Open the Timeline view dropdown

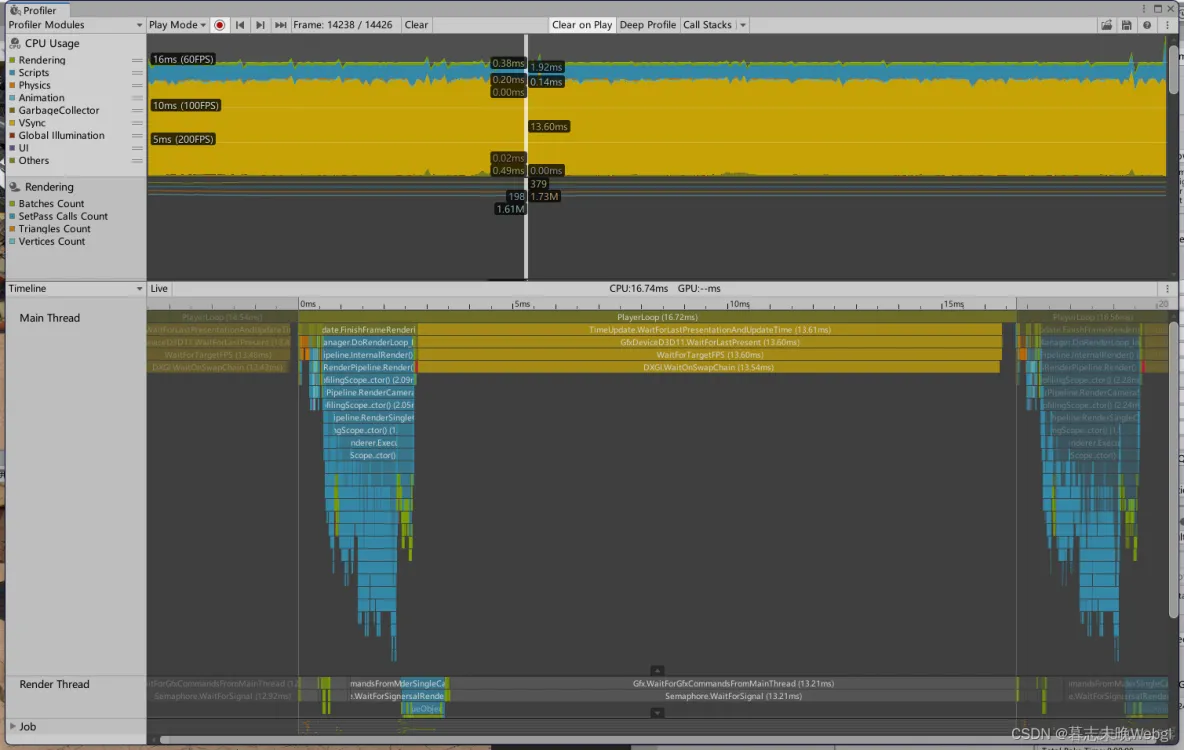pyautogui.click(x=75, y=289)
